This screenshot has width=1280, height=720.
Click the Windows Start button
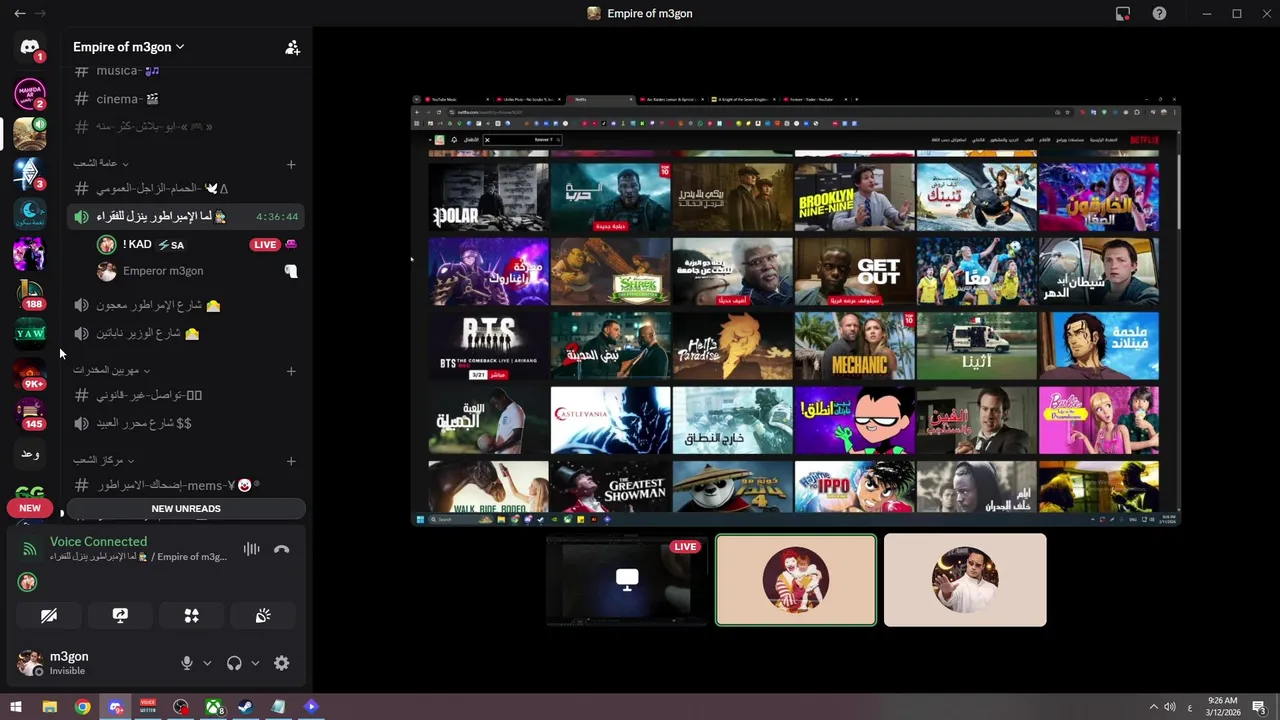pyautogui.click(x=16, y=707)
